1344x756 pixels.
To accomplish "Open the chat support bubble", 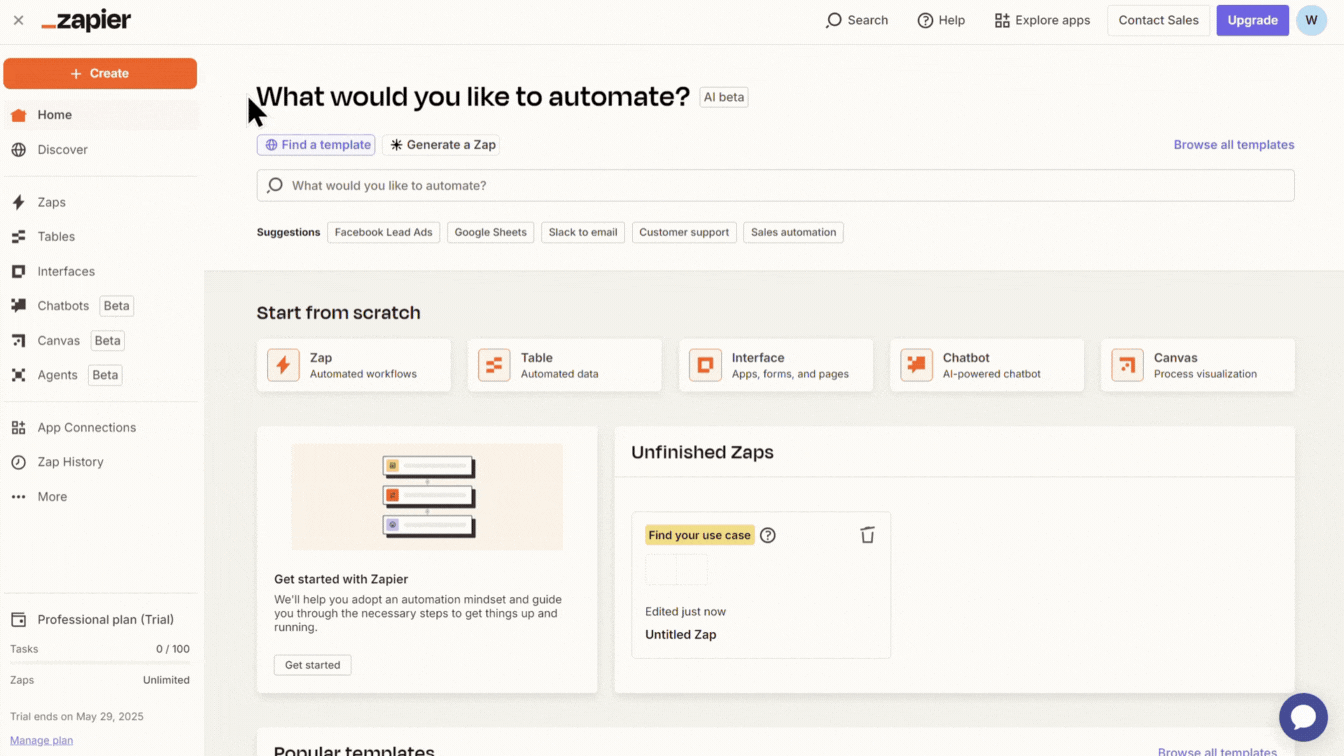I will (1303, 717).
